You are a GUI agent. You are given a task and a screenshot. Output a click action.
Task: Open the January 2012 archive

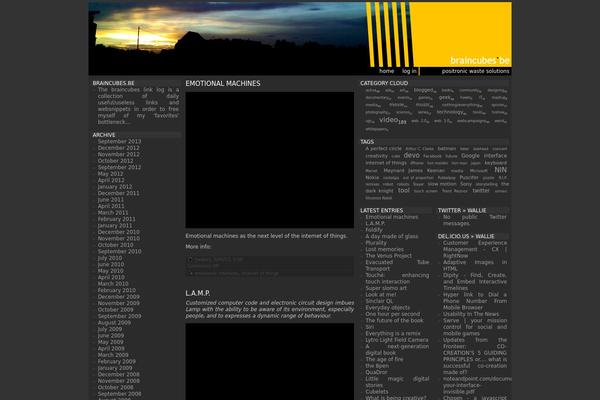coord(115,187)
